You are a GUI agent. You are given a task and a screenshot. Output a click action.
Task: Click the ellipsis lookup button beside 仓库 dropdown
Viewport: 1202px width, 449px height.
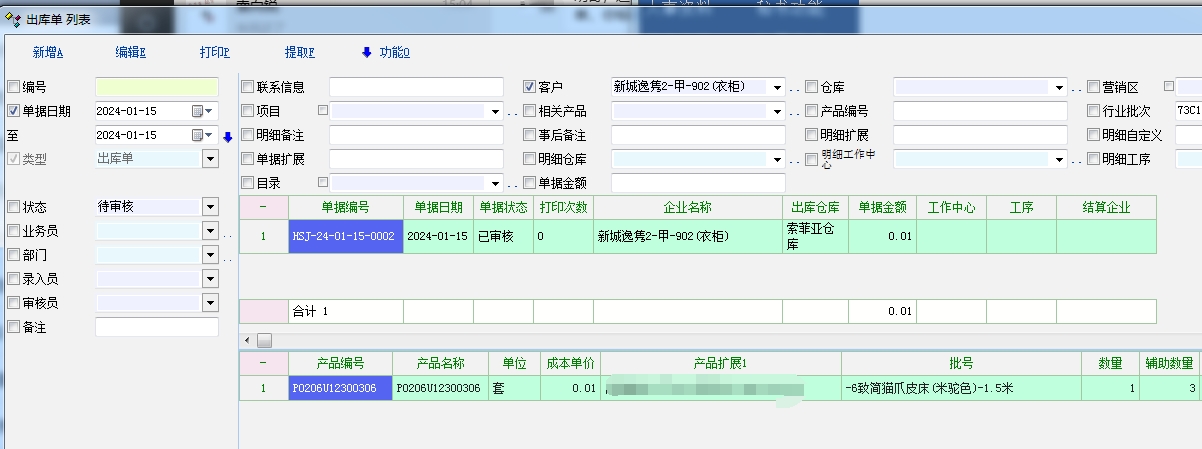(x=1076, y=88)
